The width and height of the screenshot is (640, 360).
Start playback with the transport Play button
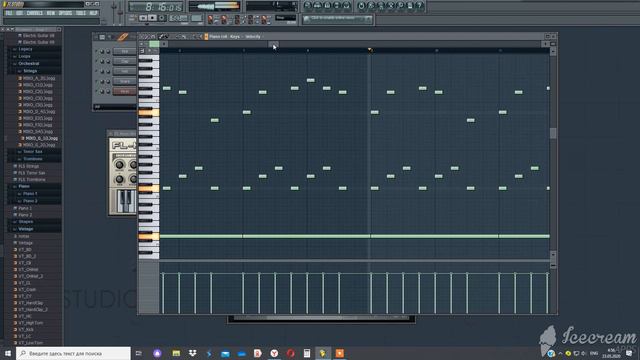pos(143,18)
